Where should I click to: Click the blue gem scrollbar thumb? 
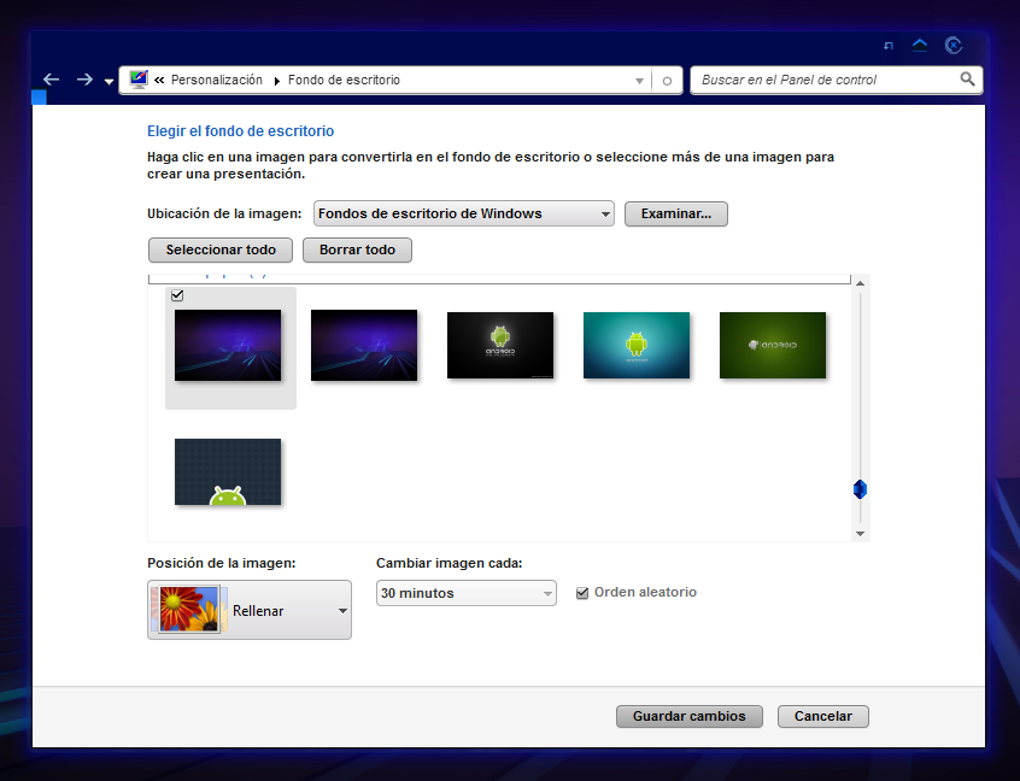(860, 489)
